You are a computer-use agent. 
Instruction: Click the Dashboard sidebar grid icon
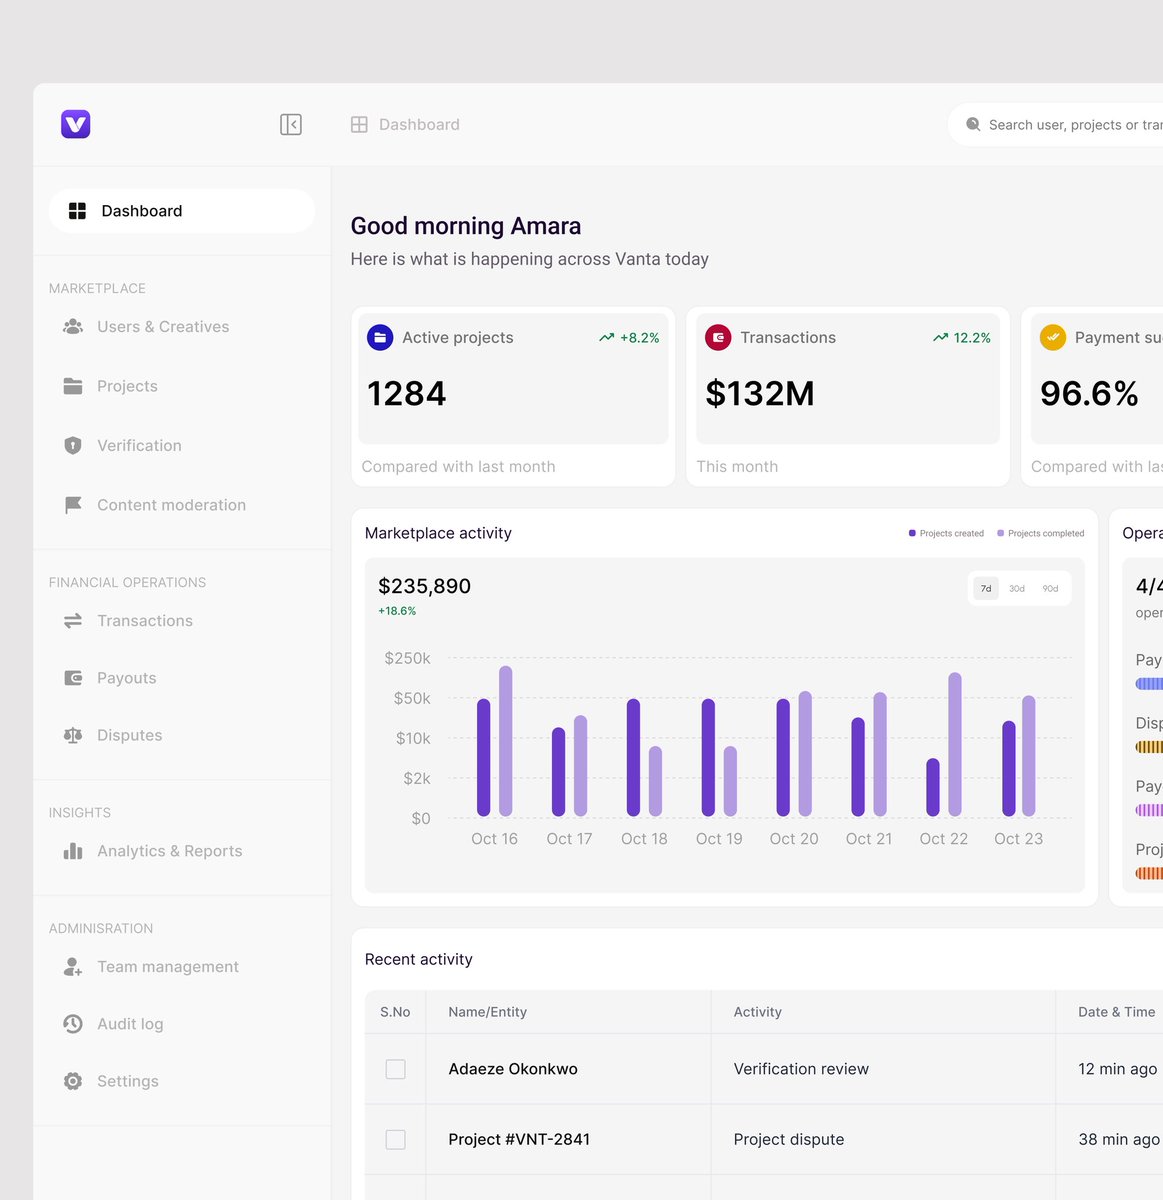click(77, 211)
